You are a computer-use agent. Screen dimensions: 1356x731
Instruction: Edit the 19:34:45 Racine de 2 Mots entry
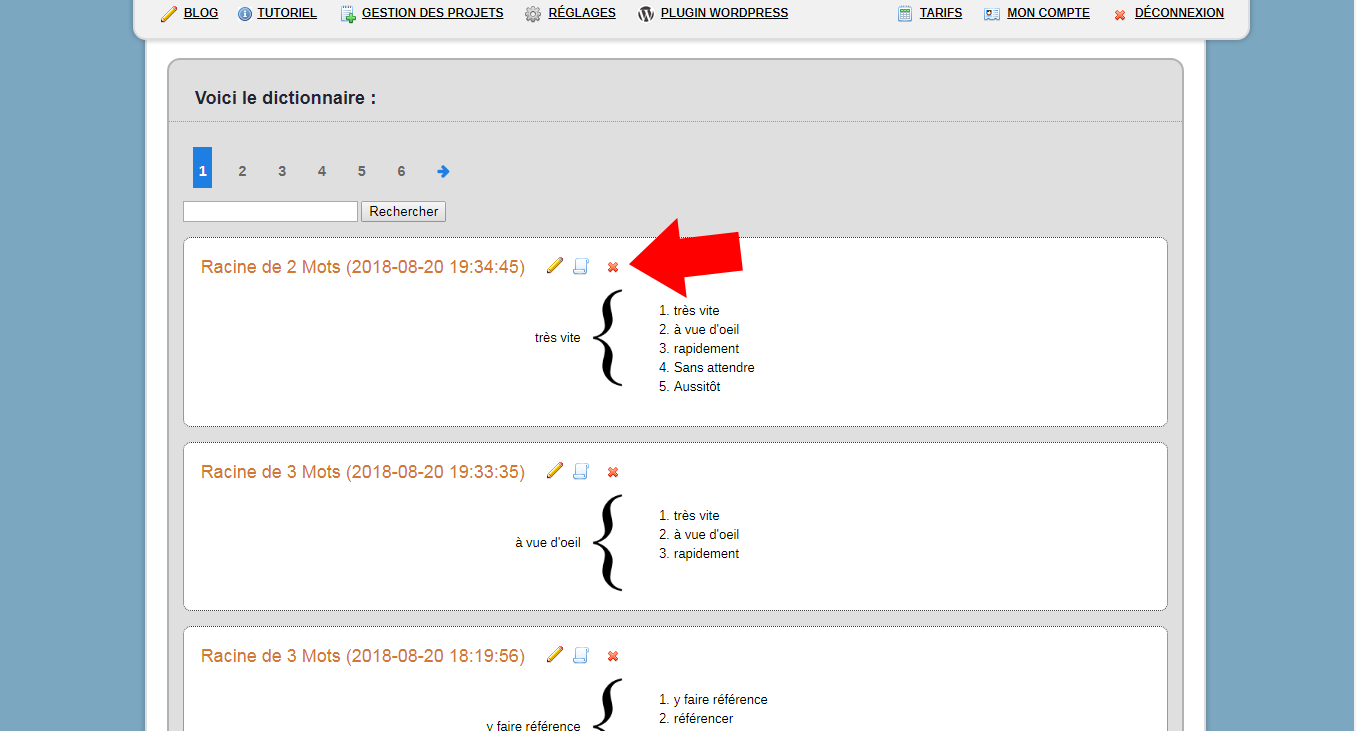[555, 266]
